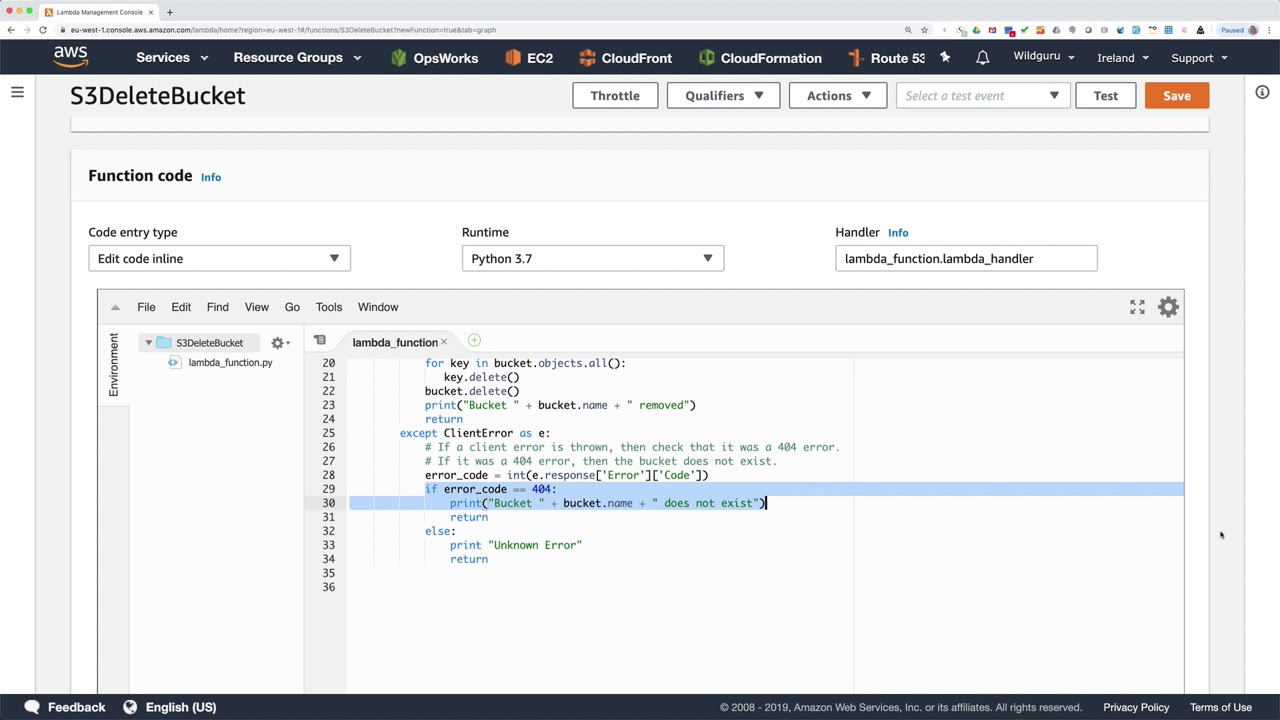
Task: Open the Tools menu in editor
Action: tap(328, 307)
